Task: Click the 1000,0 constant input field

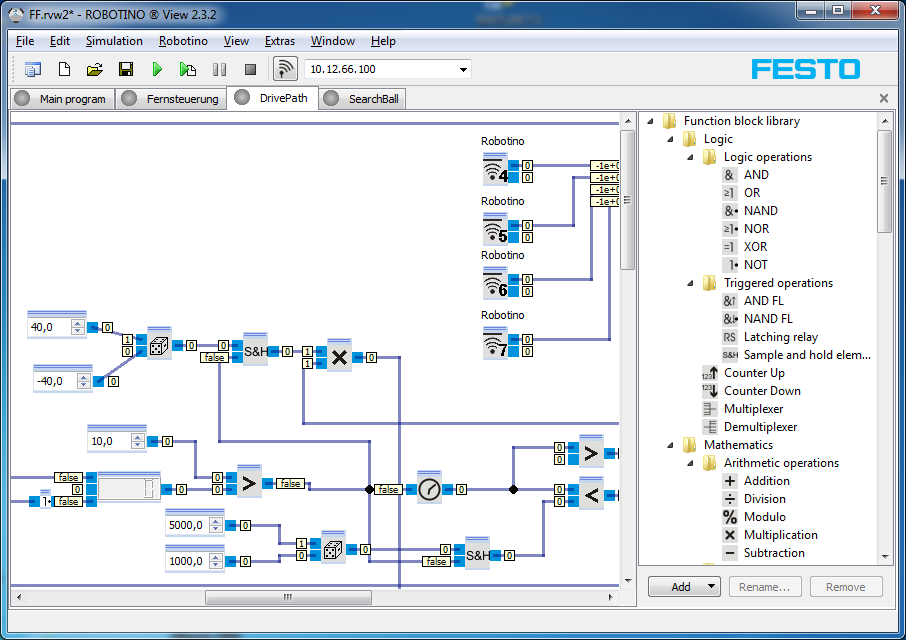Action: click(x=187, y=561)
